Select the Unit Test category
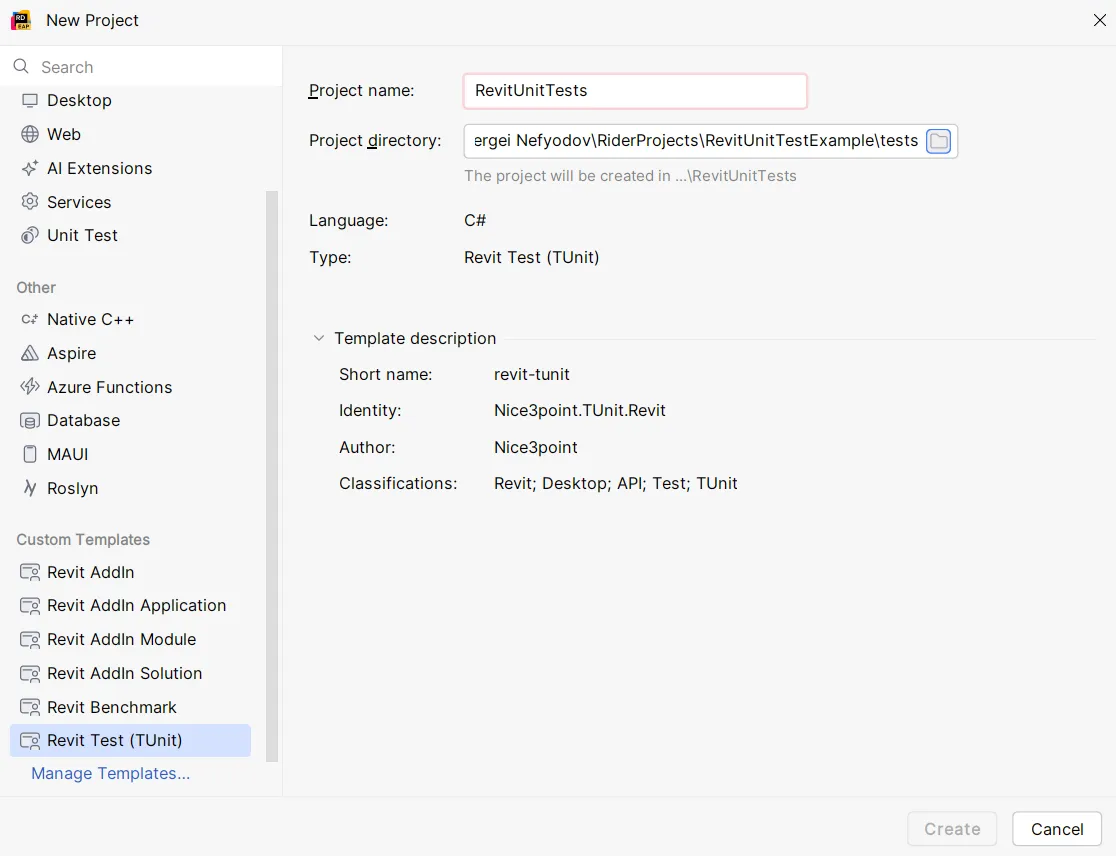 click(130, 236)
